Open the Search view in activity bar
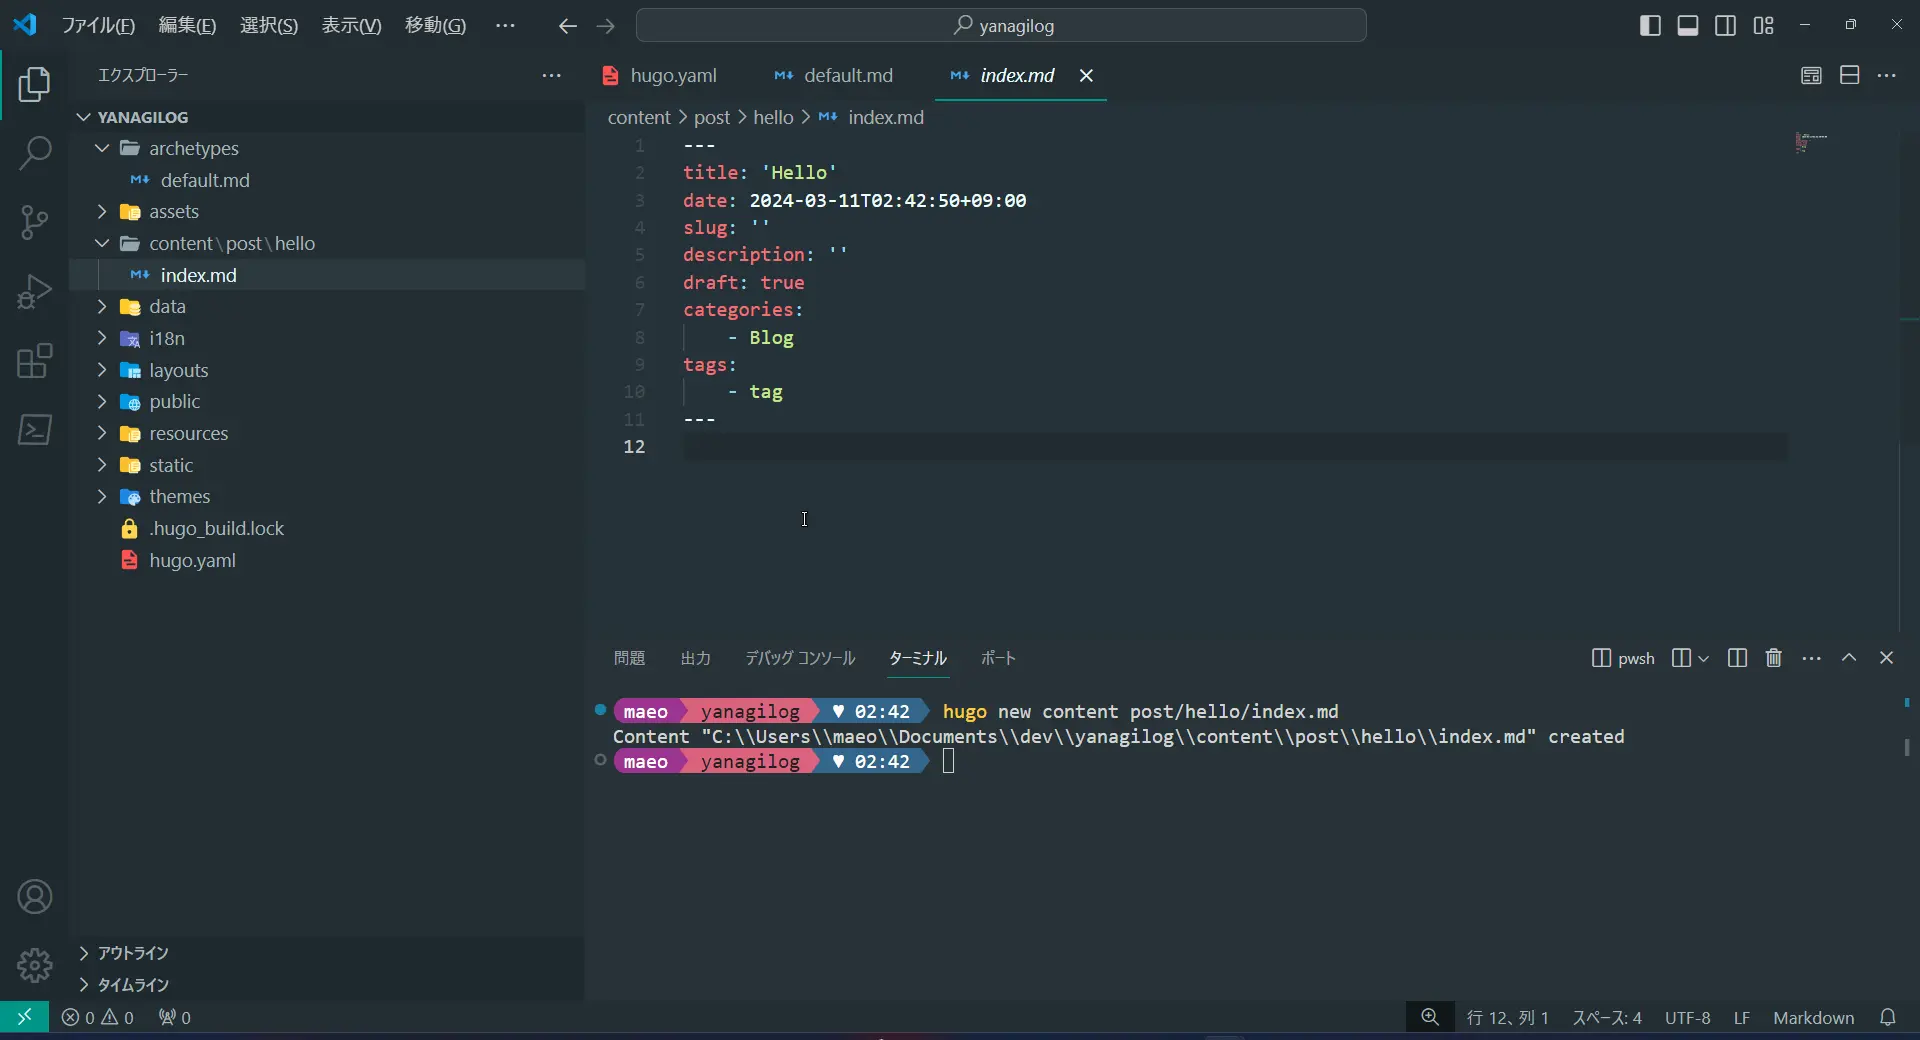 pyautogui.click(x=35, y=153)
